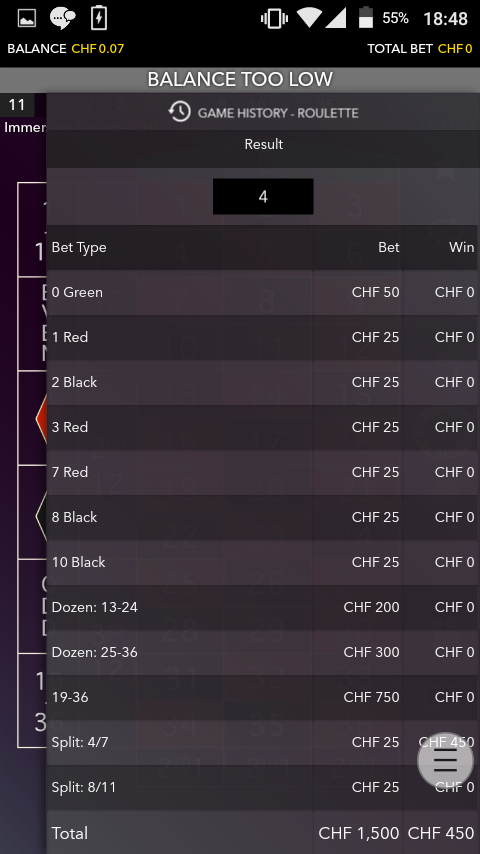Click the Balance Too Low banner
480x854 pixels.
pyautogui.click(x=240, y=80)
